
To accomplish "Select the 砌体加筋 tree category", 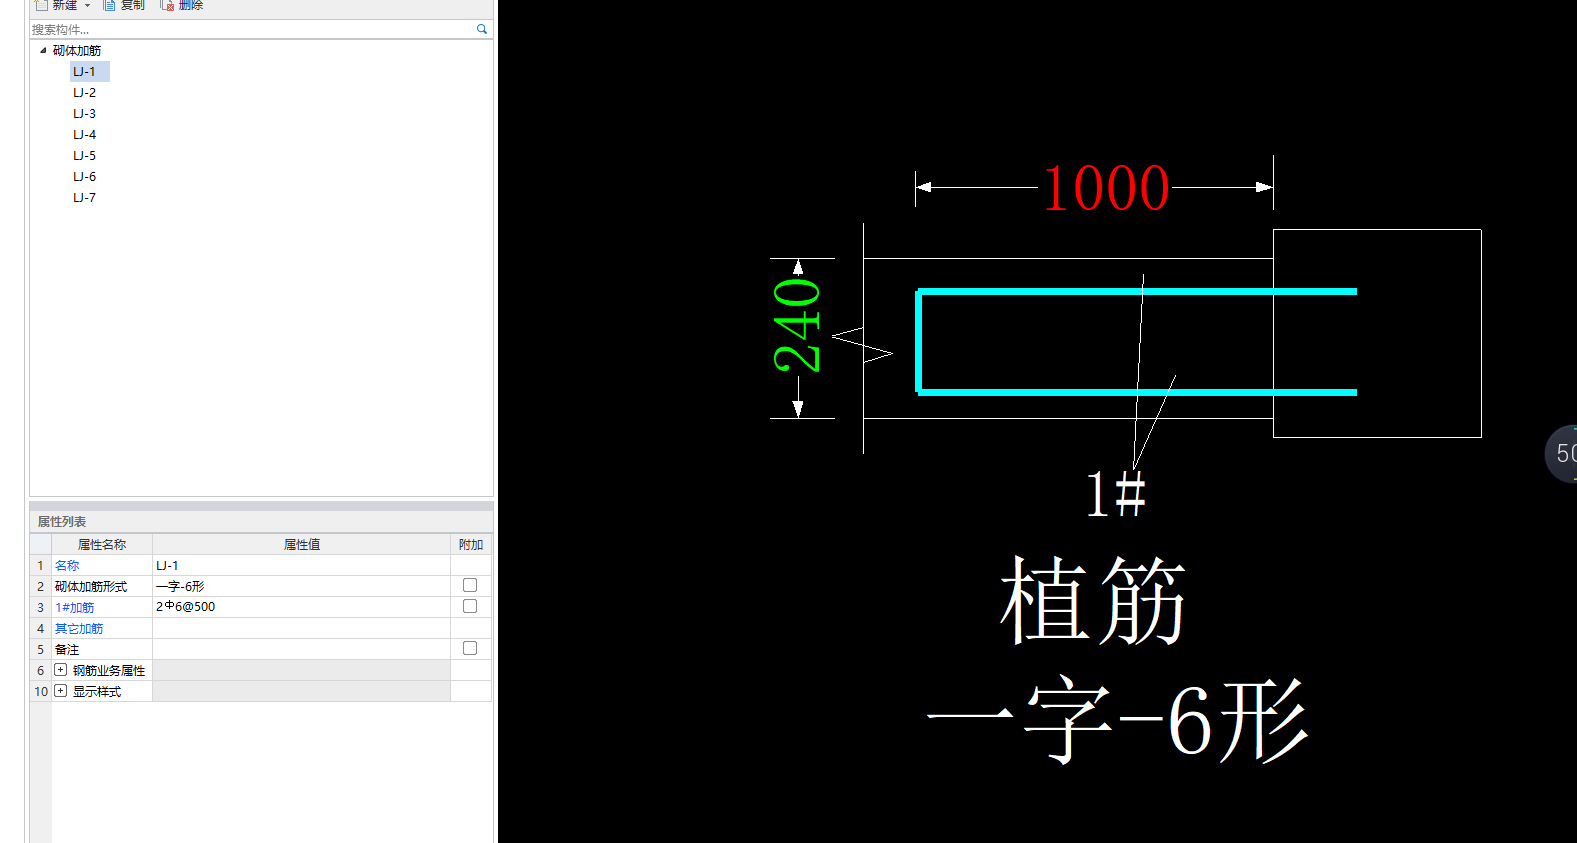I will [77, 50].
